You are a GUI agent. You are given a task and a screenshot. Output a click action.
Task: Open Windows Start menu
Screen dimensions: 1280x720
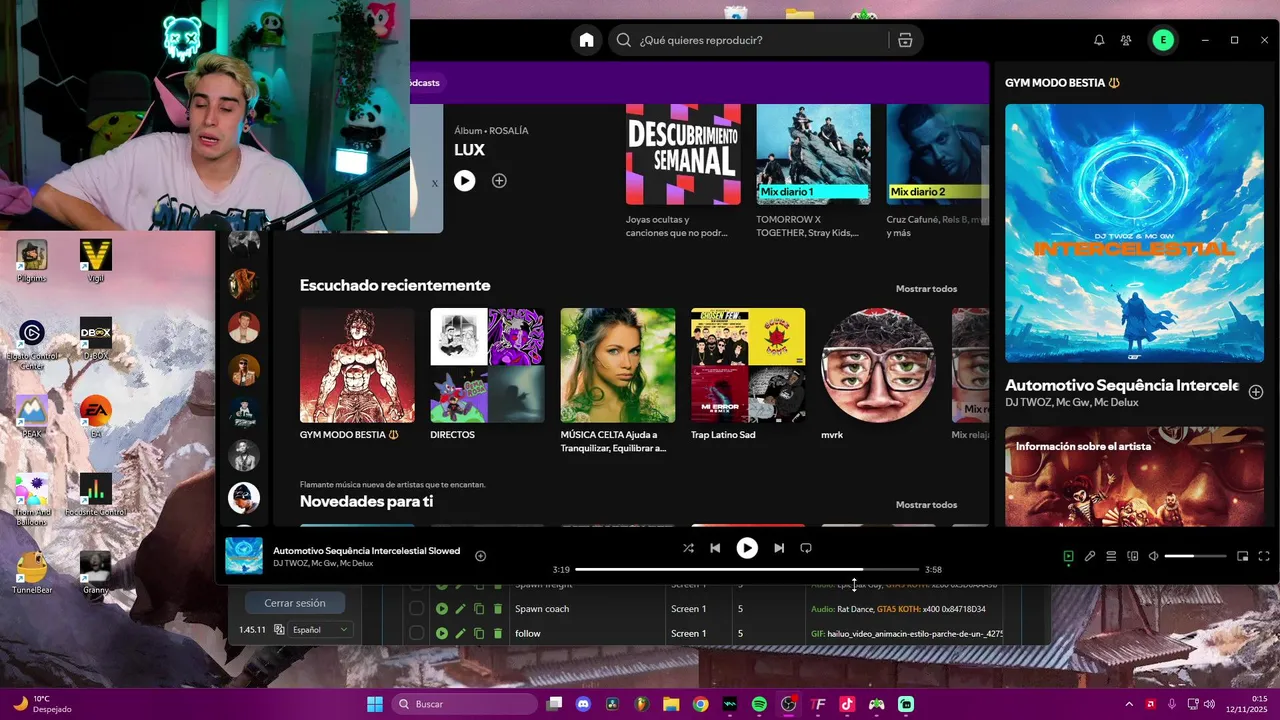375,704
